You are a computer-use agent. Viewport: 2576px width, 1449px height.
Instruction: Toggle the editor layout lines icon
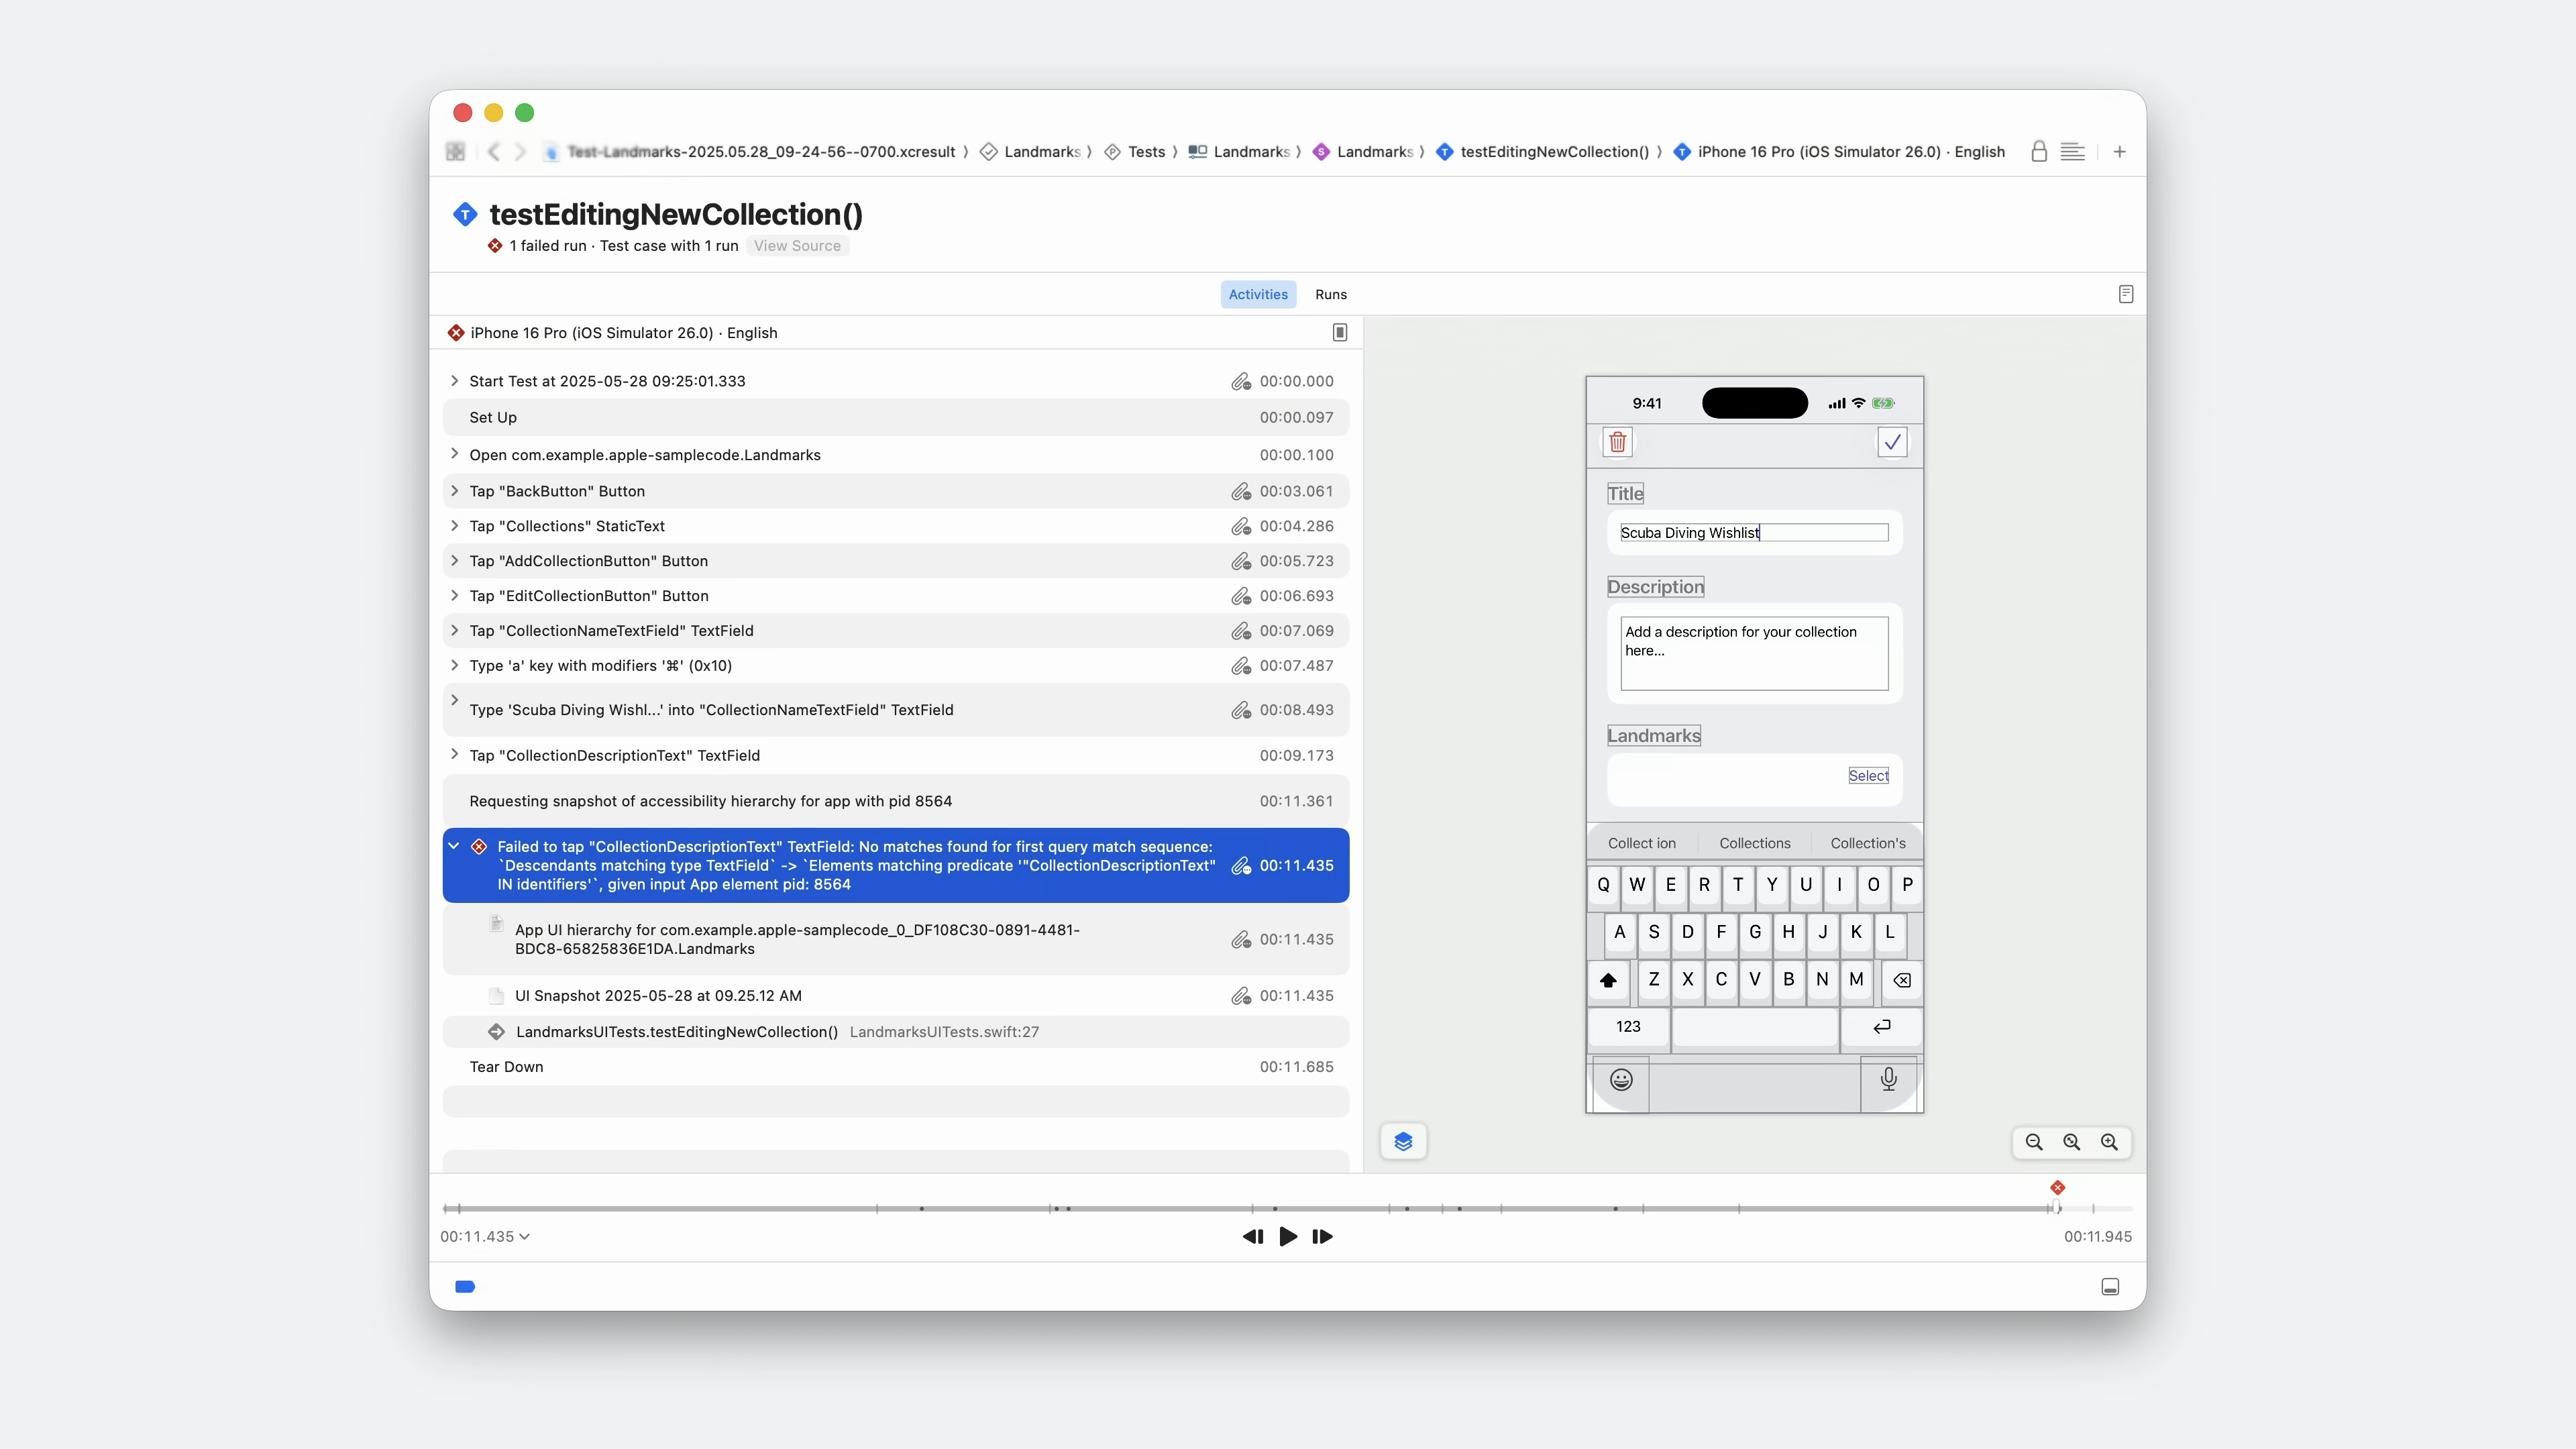coord(2073,152)
